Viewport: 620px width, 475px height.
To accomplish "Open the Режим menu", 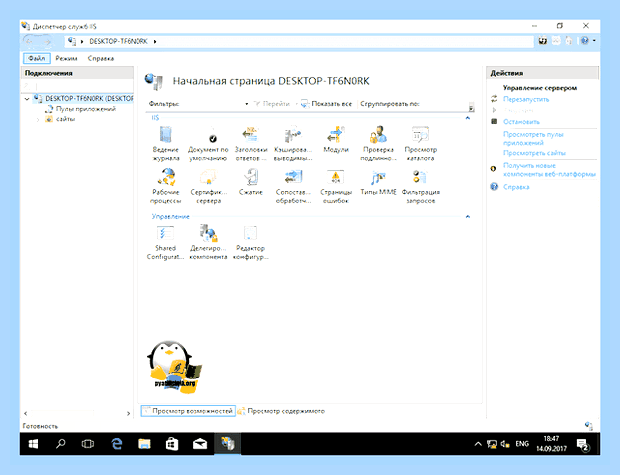I will (x=66, y=58).
